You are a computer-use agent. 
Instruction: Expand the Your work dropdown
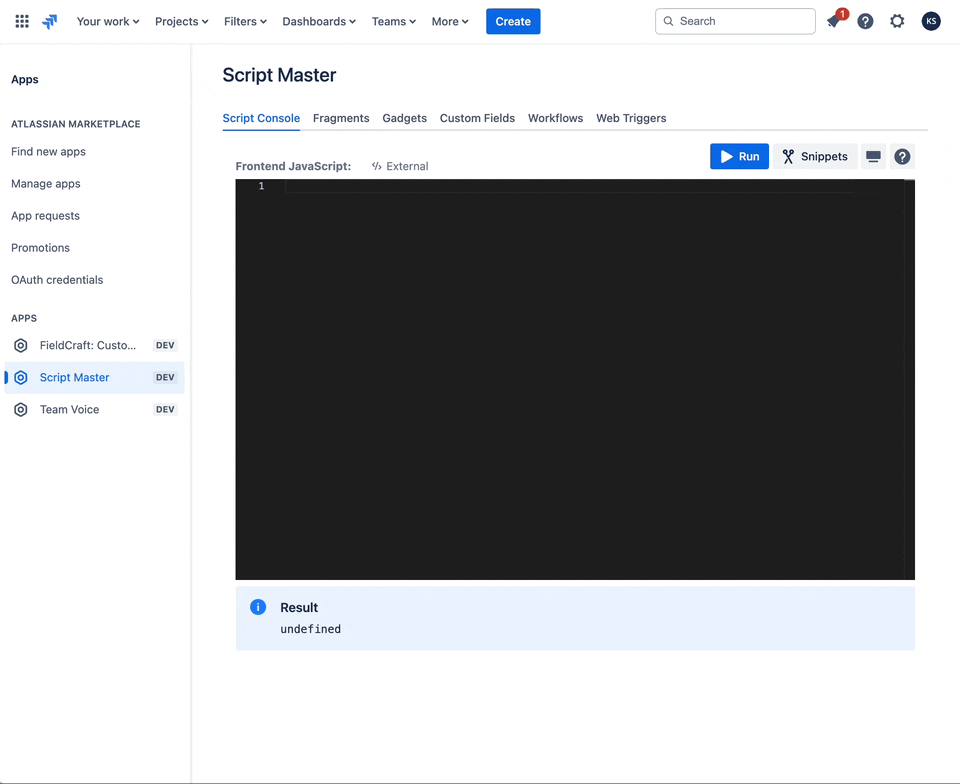coord(108,21)
